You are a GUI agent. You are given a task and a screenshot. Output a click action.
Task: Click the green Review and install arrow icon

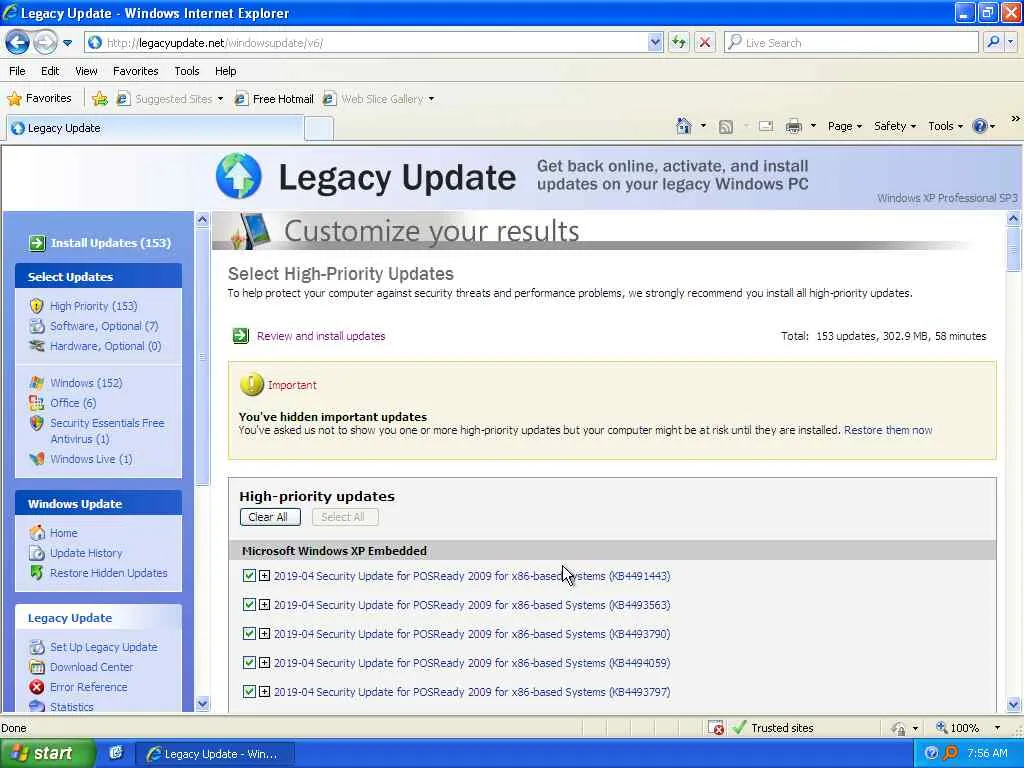(241, 336)
